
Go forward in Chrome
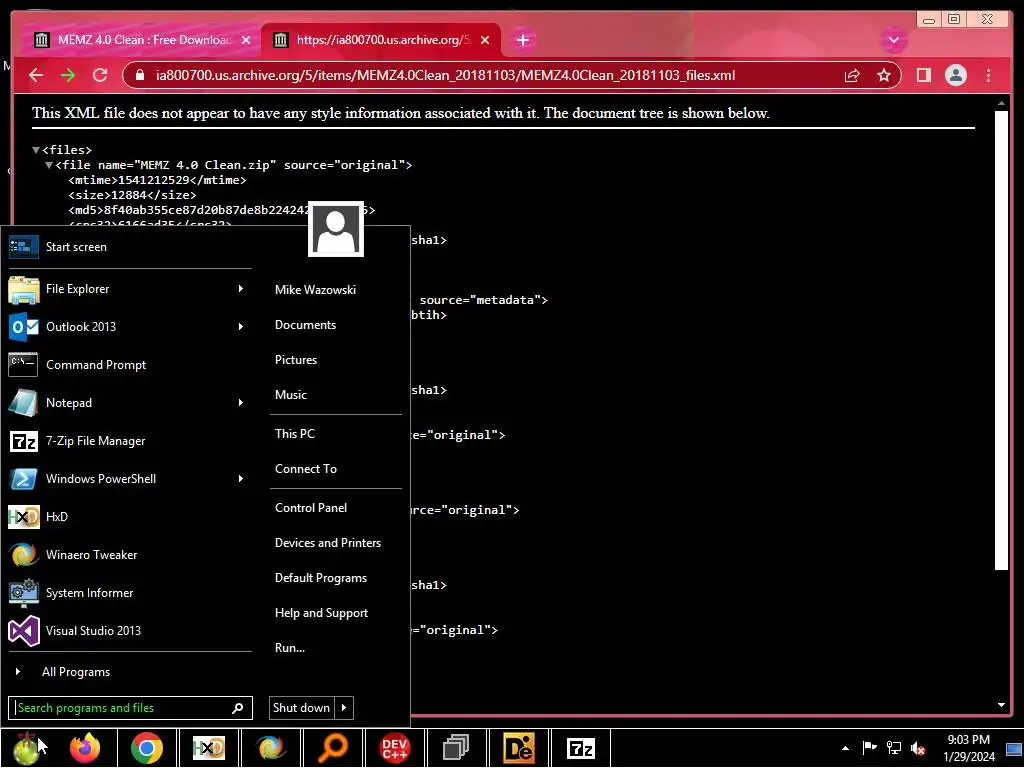click(68, 75)
